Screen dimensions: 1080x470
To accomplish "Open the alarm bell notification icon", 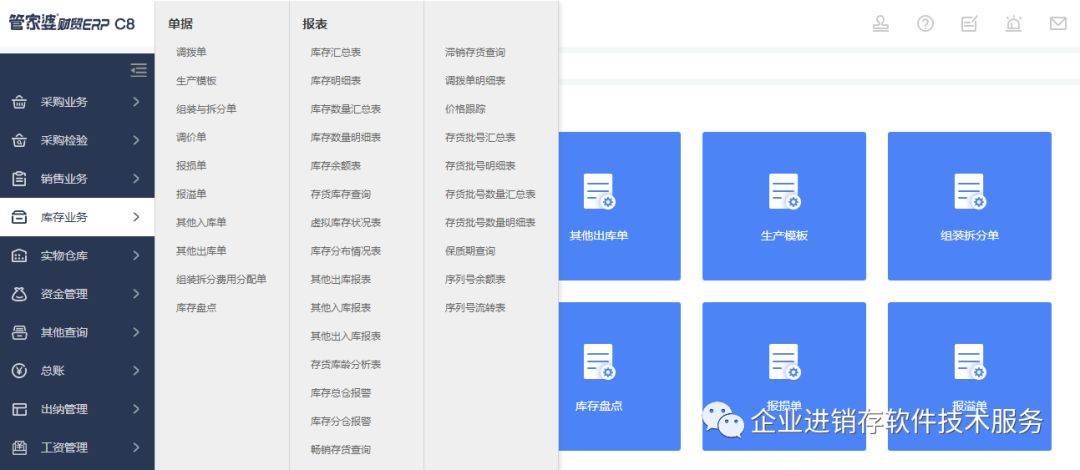I will 1013,24.
